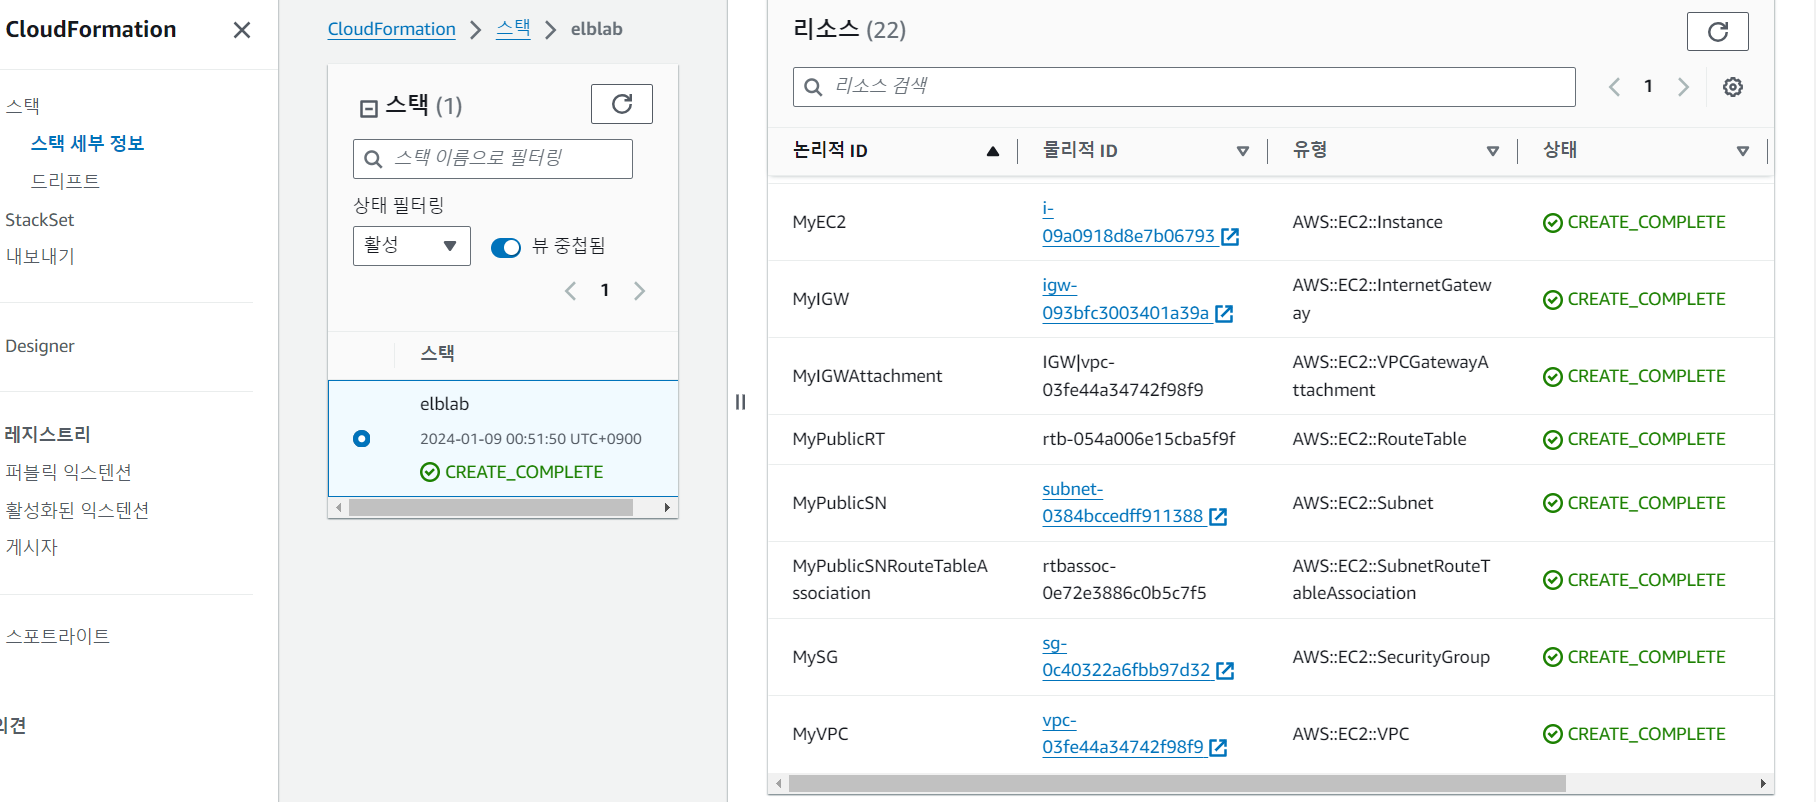Click the search icon in resource search

[x=814, y=87]
